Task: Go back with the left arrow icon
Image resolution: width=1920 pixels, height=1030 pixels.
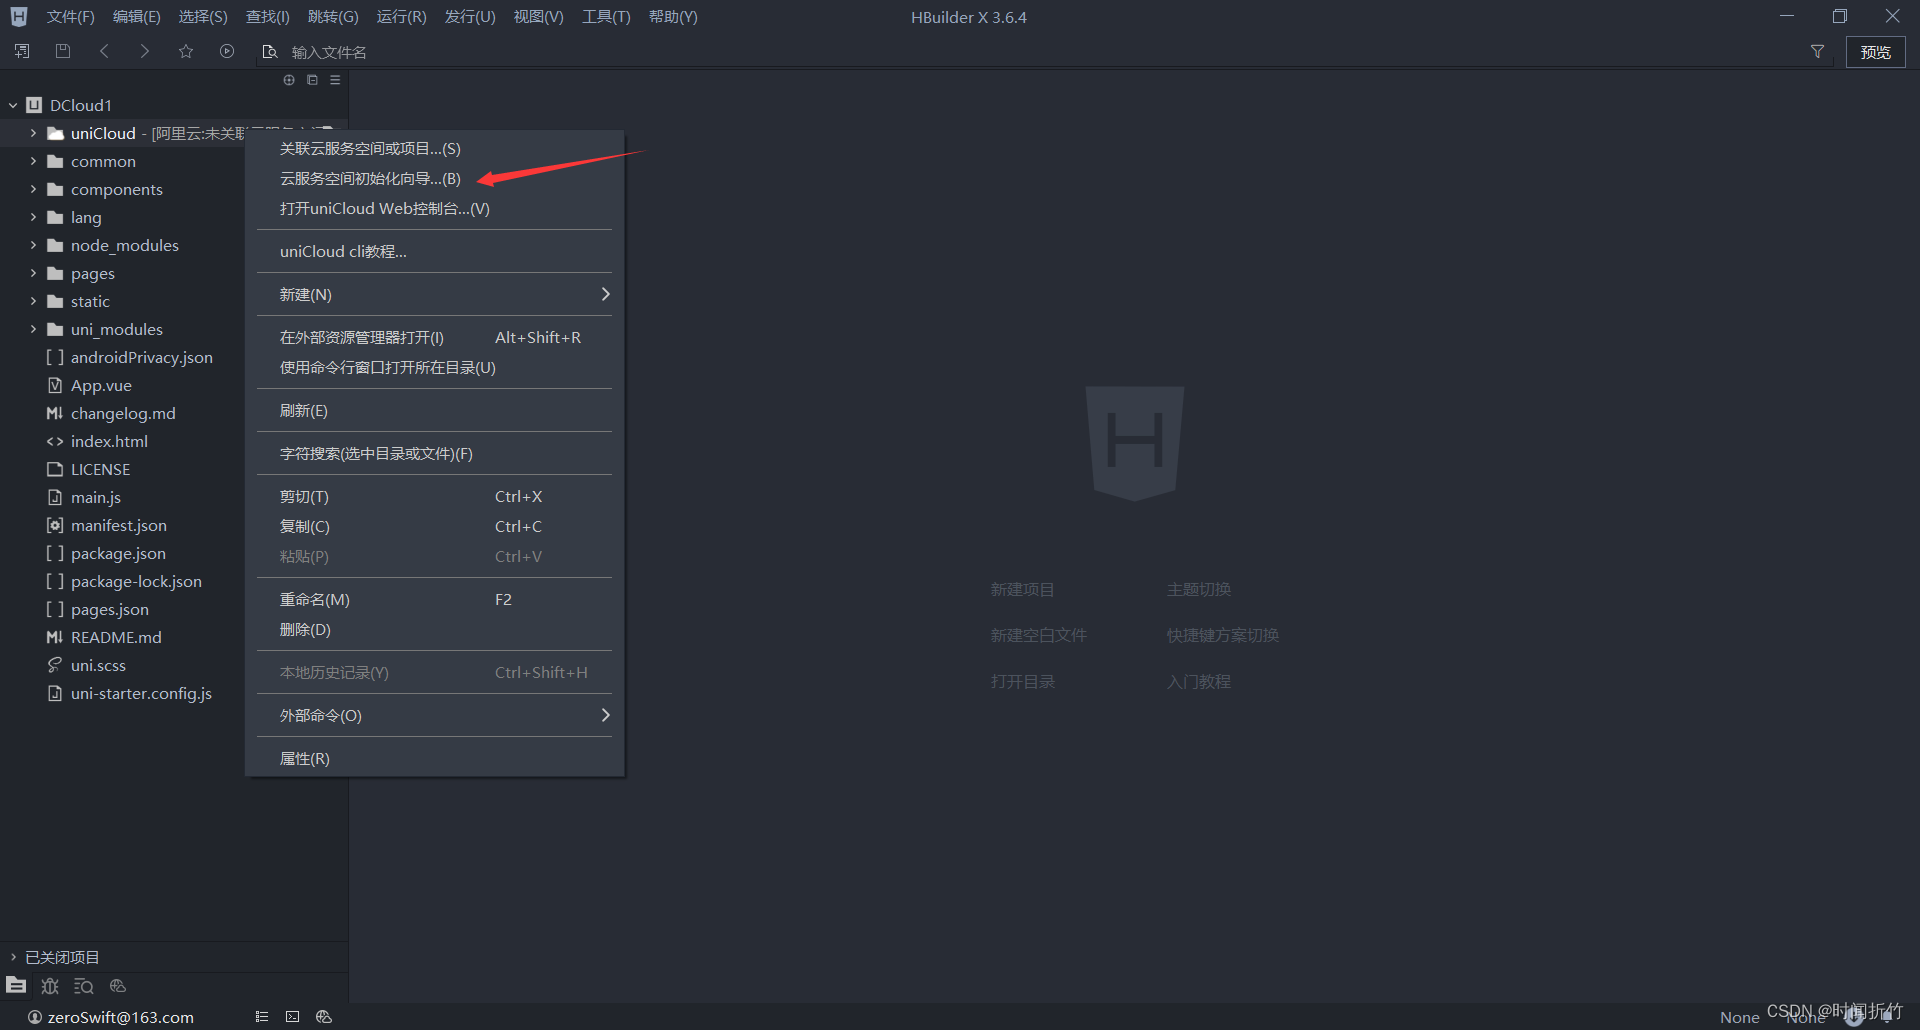Action: pyautogui.click(x=104, y=51)
